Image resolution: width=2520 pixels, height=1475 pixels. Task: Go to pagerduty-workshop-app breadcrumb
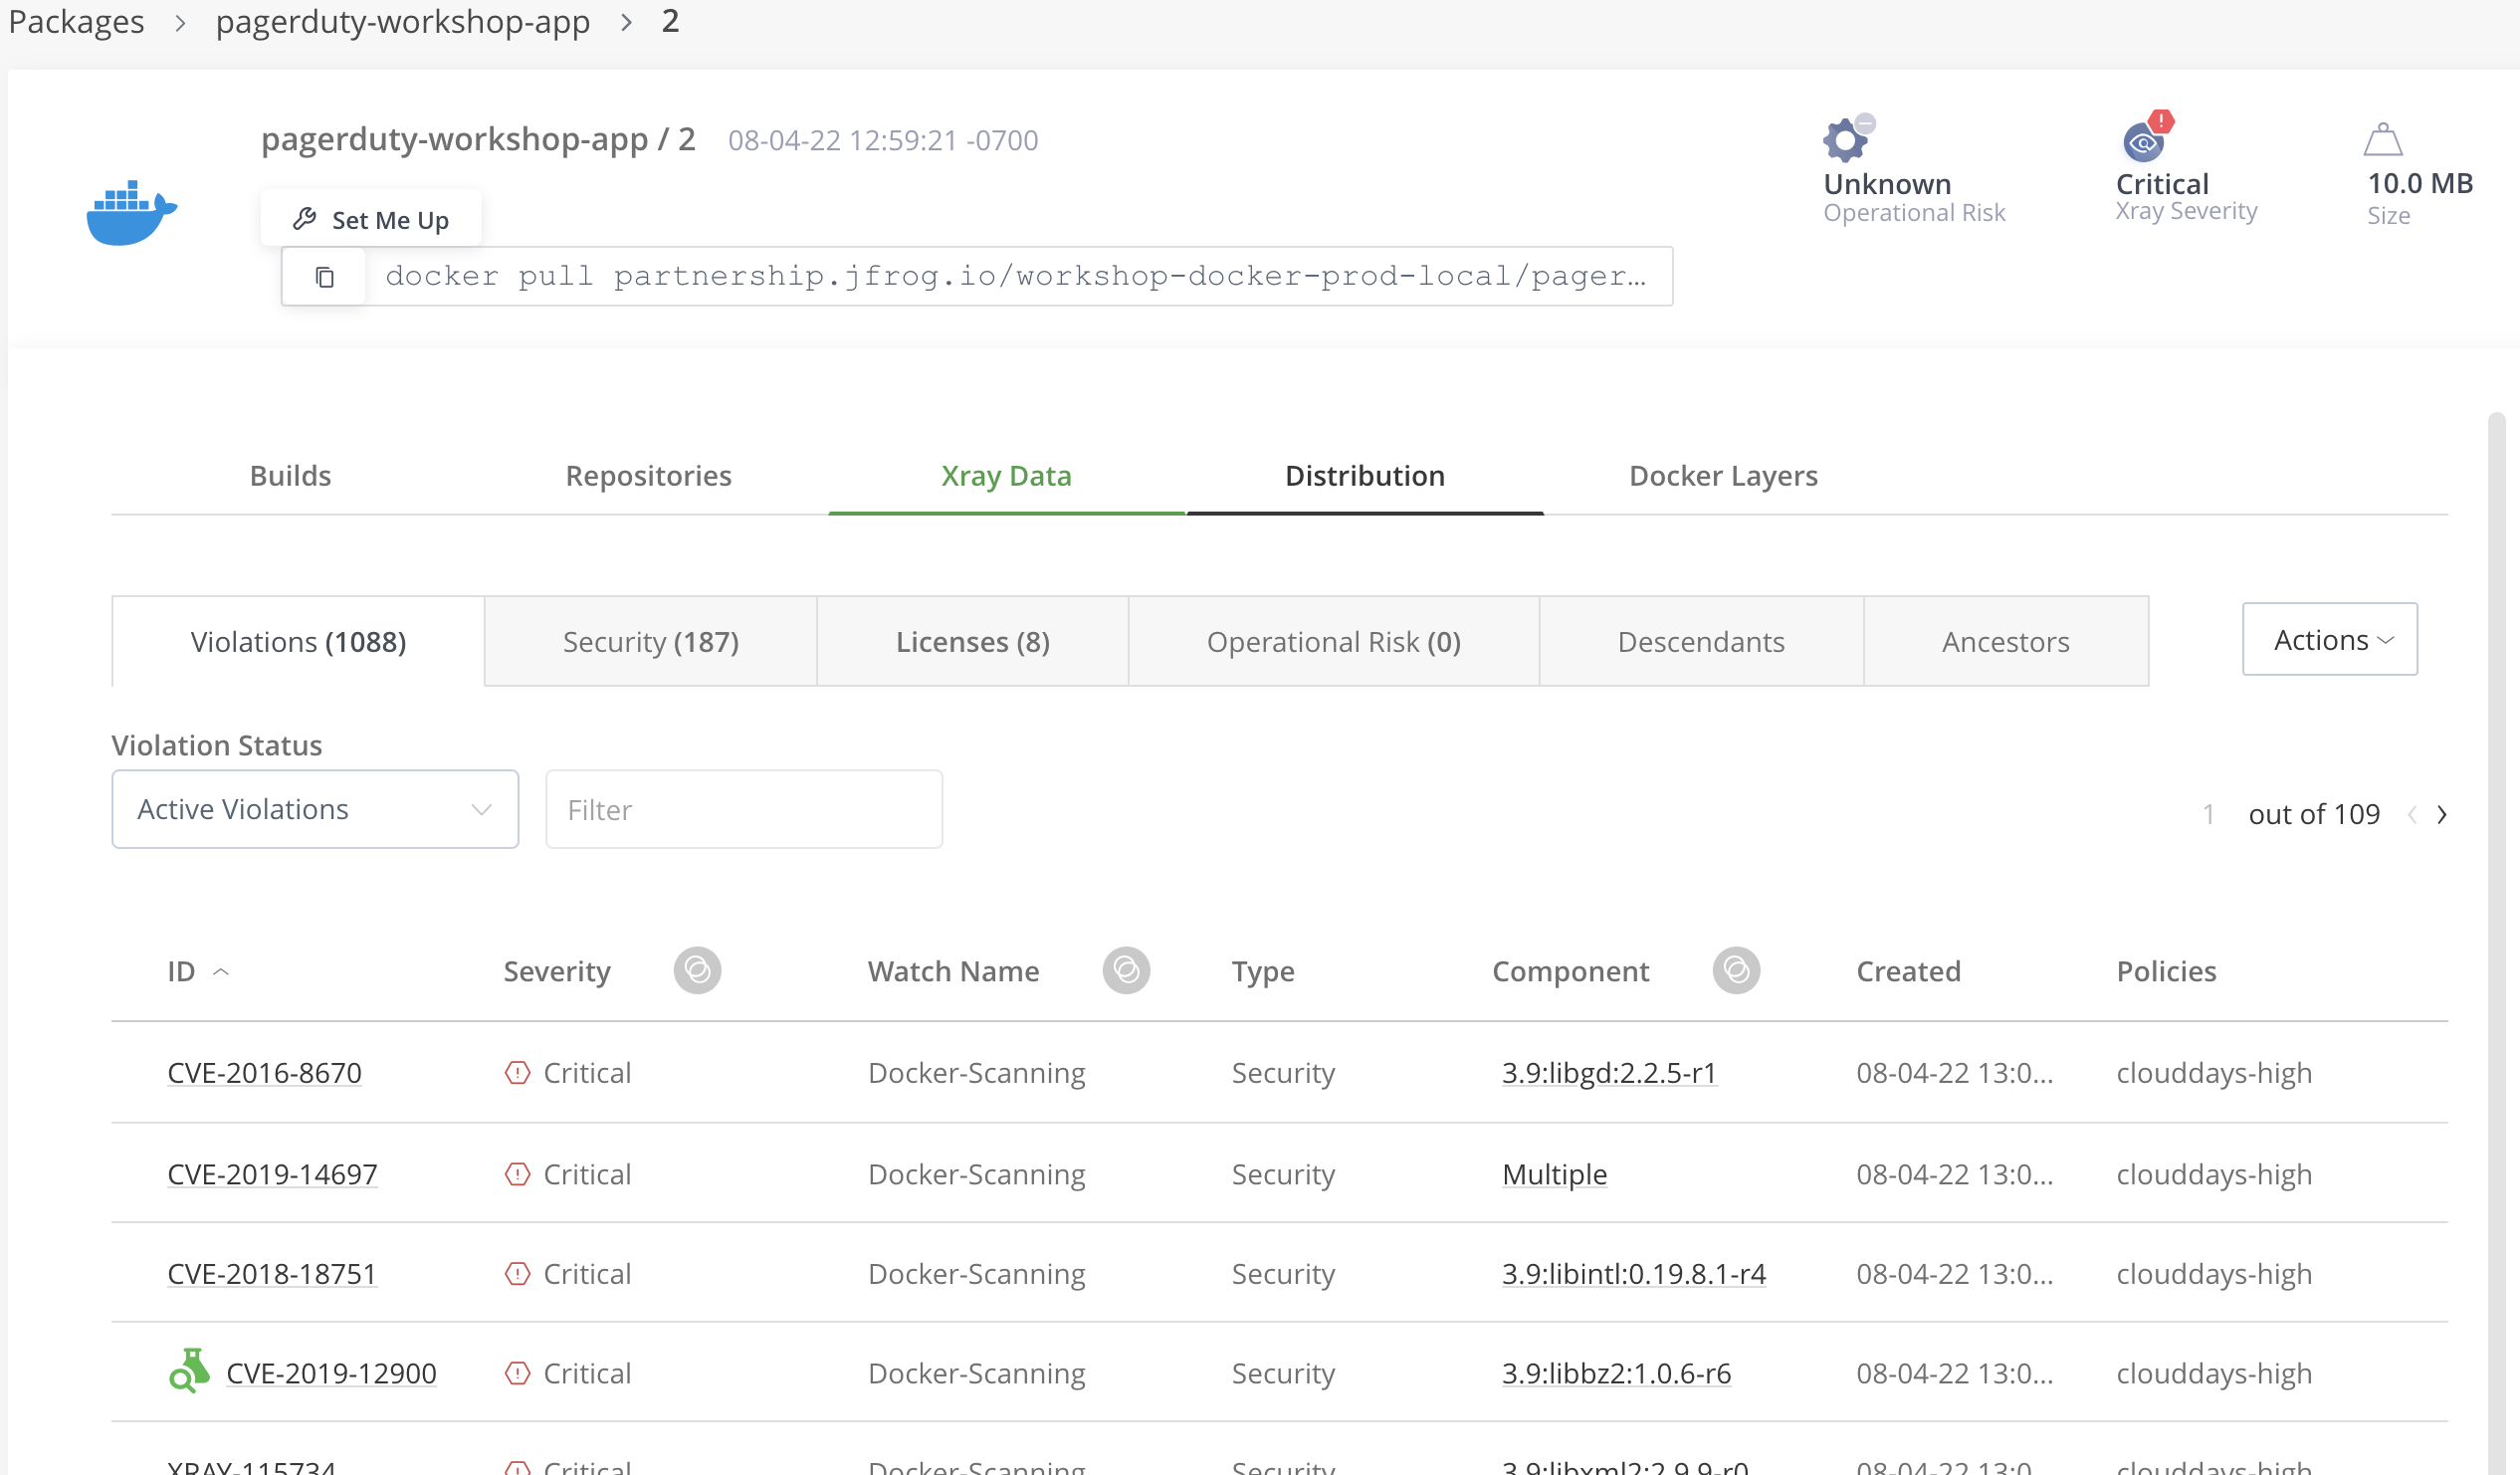coord(402,21)
